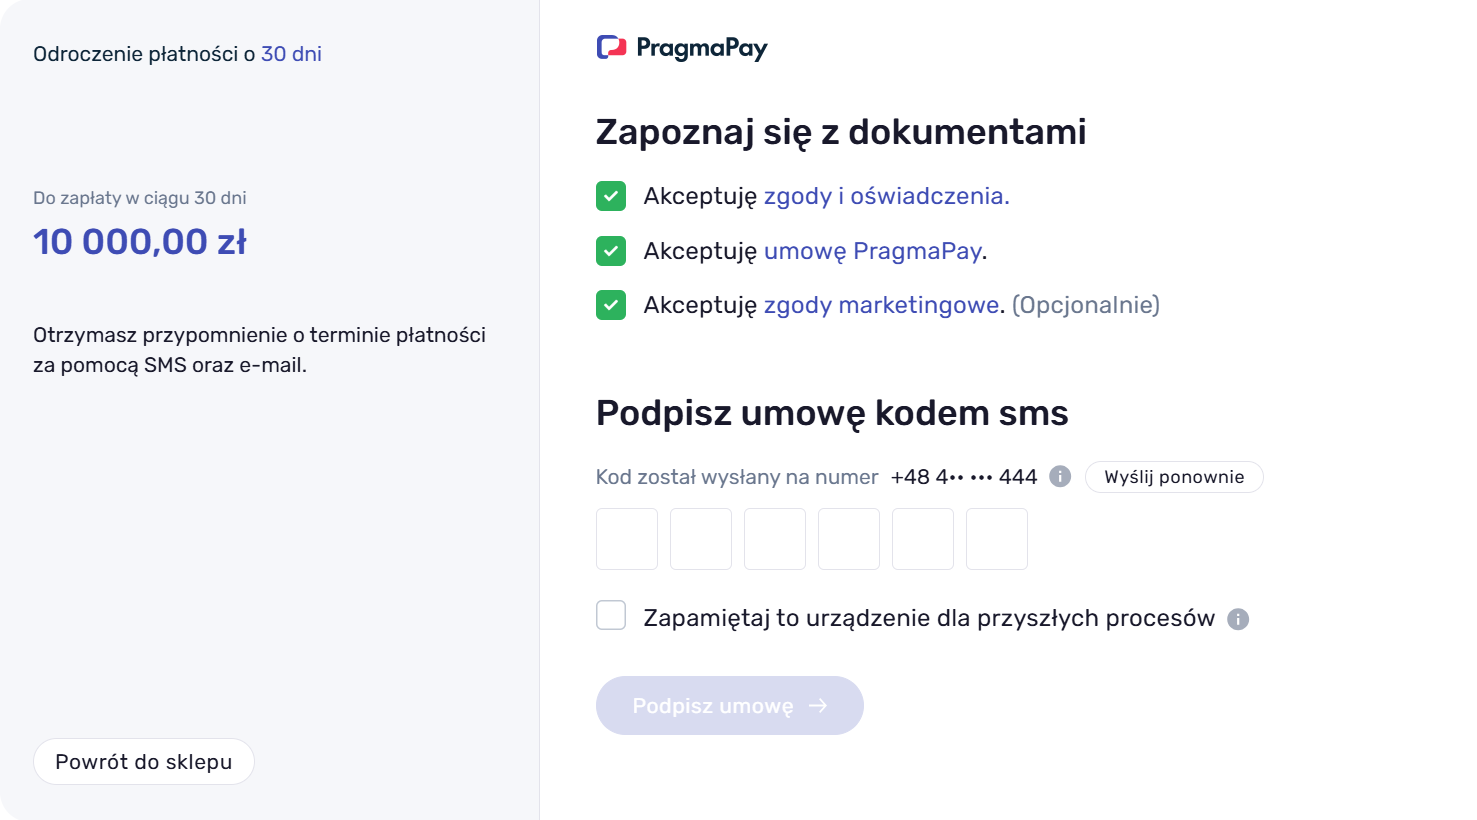
Task: Click arrow icon on Podpisz umowę button
Action: (818, 706)
